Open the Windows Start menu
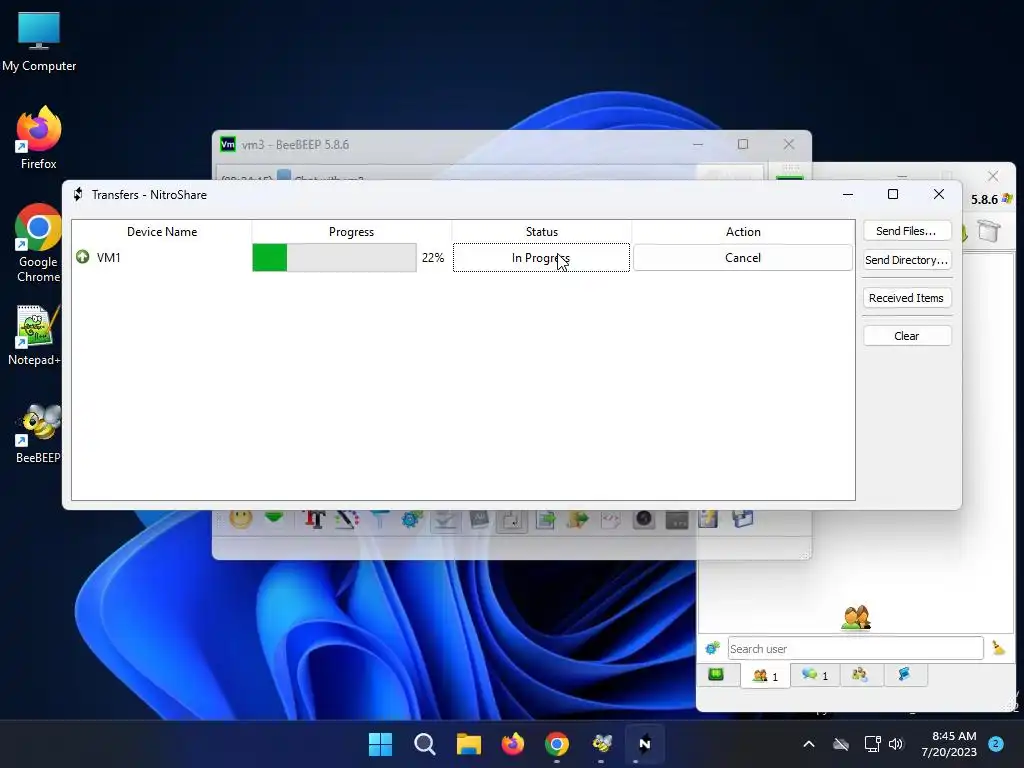This screenshot has width=1024, height=768. click(380, 744)
